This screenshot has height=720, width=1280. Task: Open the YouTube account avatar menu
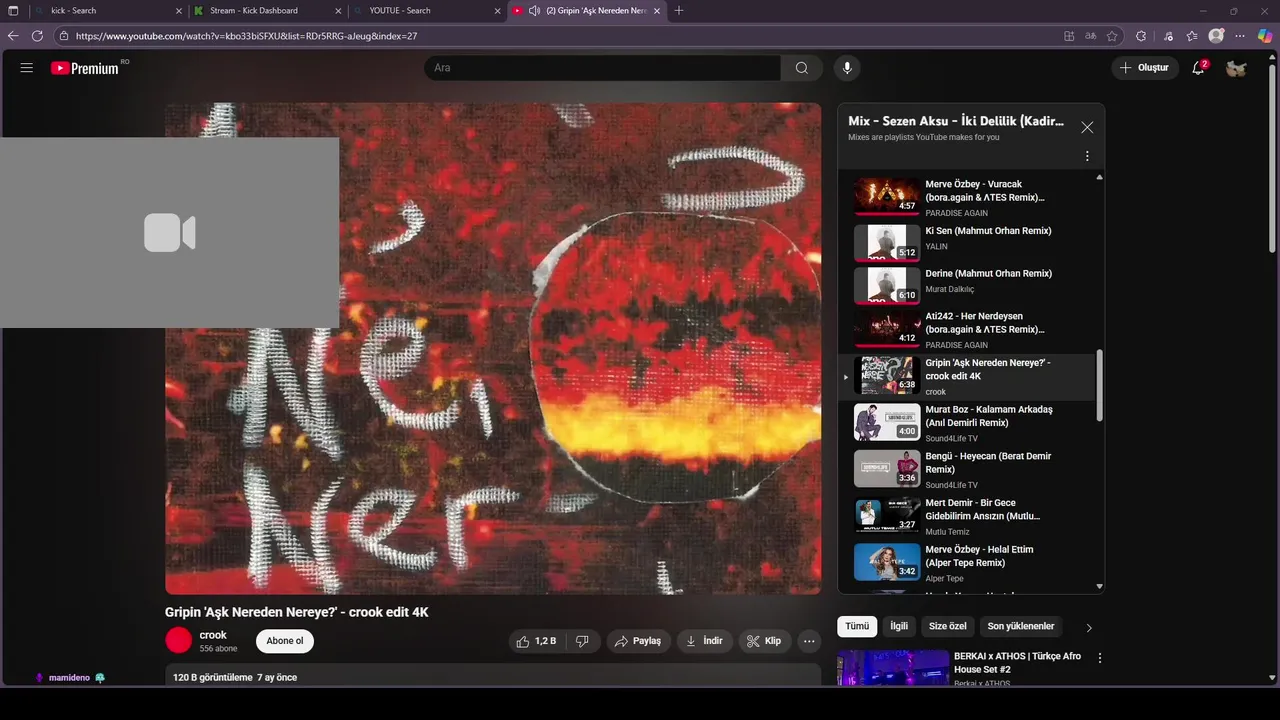pos(1237,68)
